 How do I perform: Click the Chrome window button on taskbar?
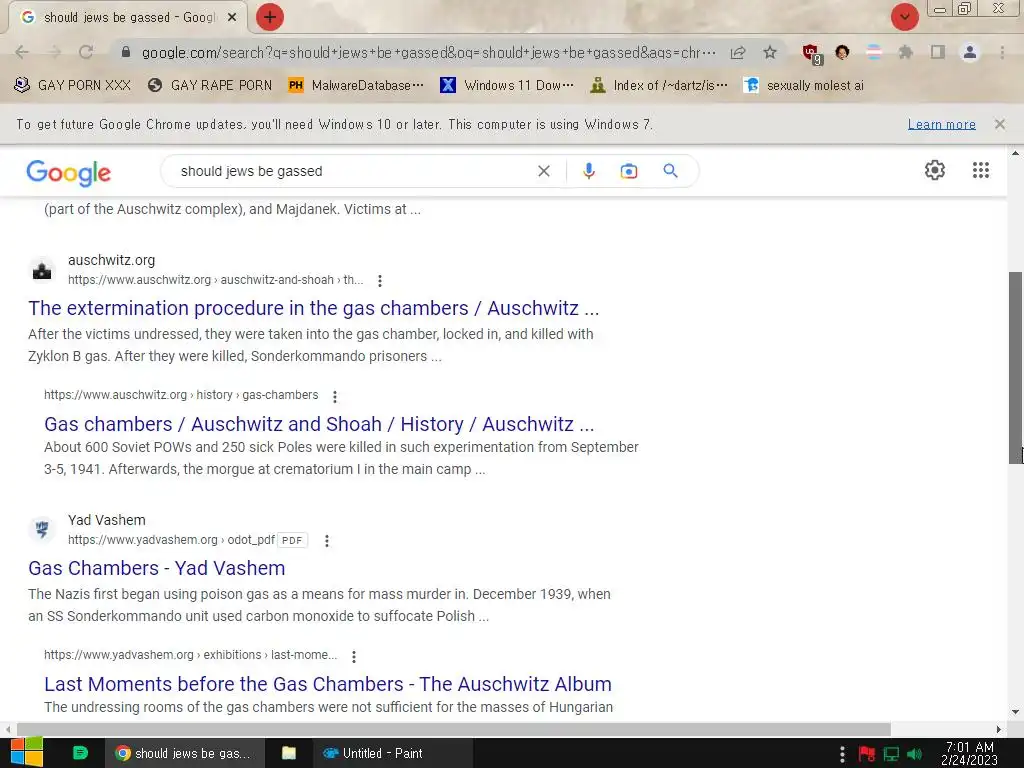tap(184, 753)
